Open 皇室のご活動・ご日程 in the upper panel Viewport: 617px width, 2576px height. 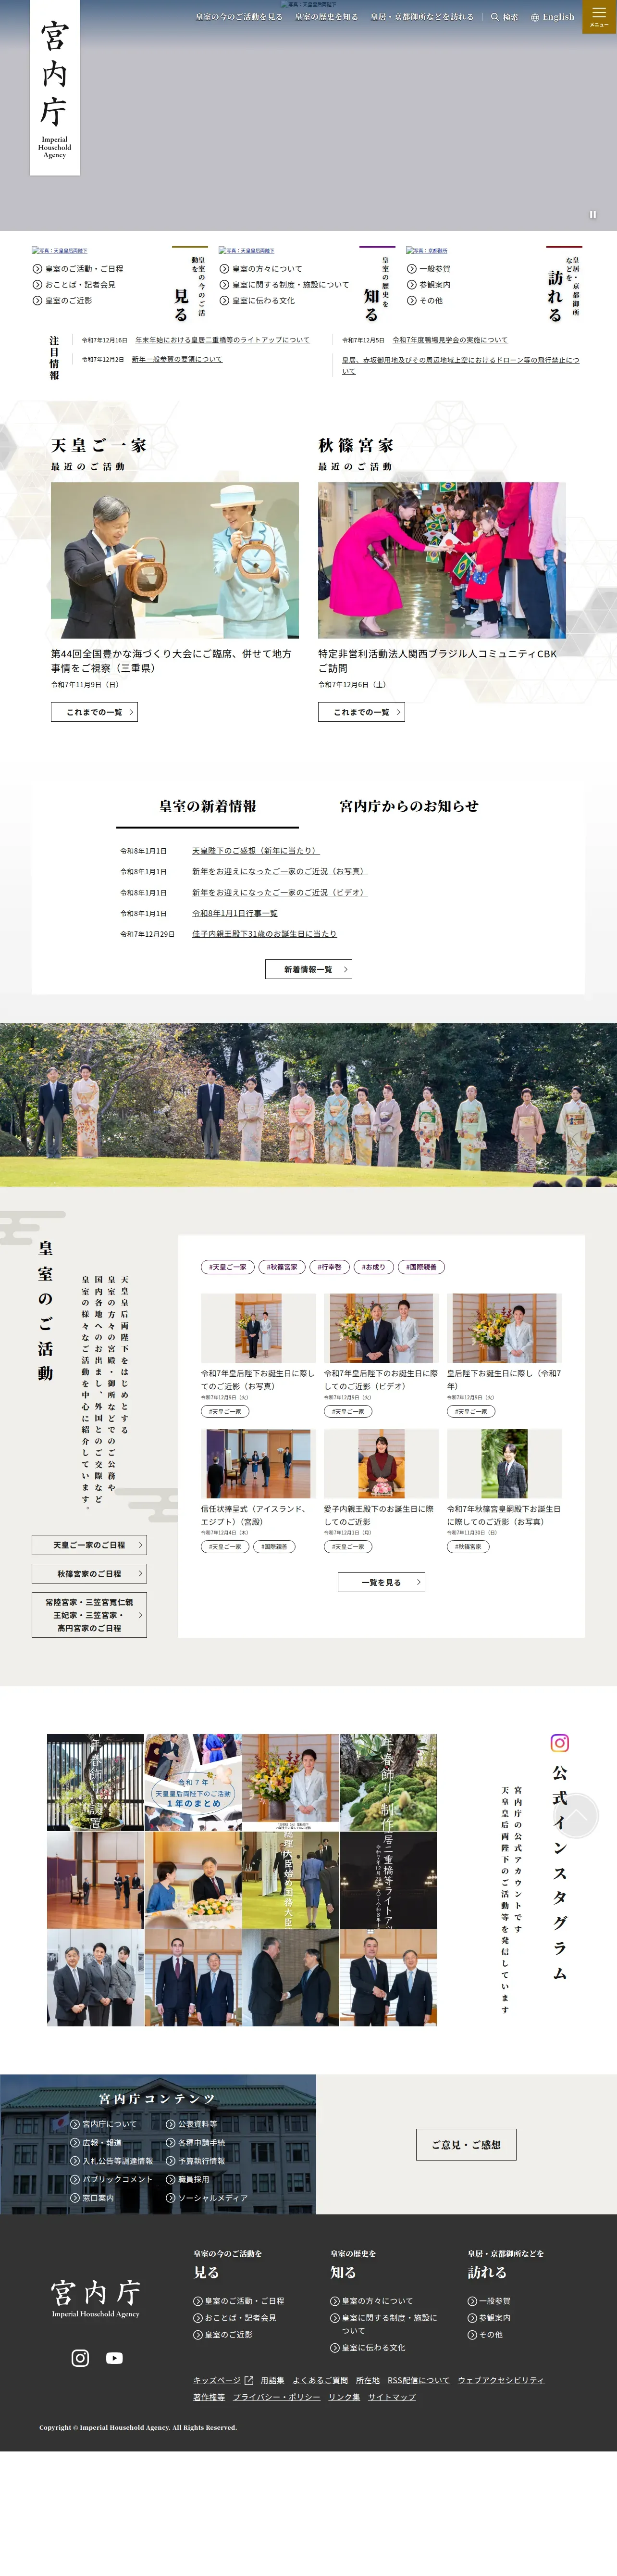78,269
